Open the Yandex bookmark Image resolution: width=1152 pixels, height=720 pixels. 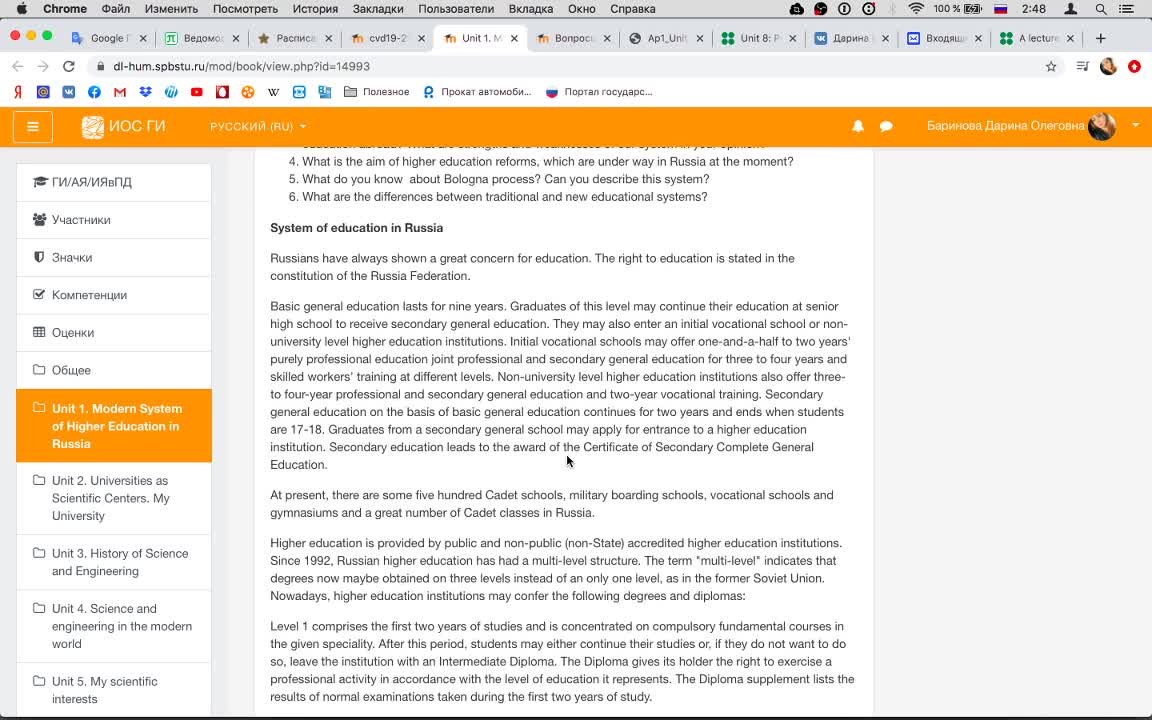18,92
